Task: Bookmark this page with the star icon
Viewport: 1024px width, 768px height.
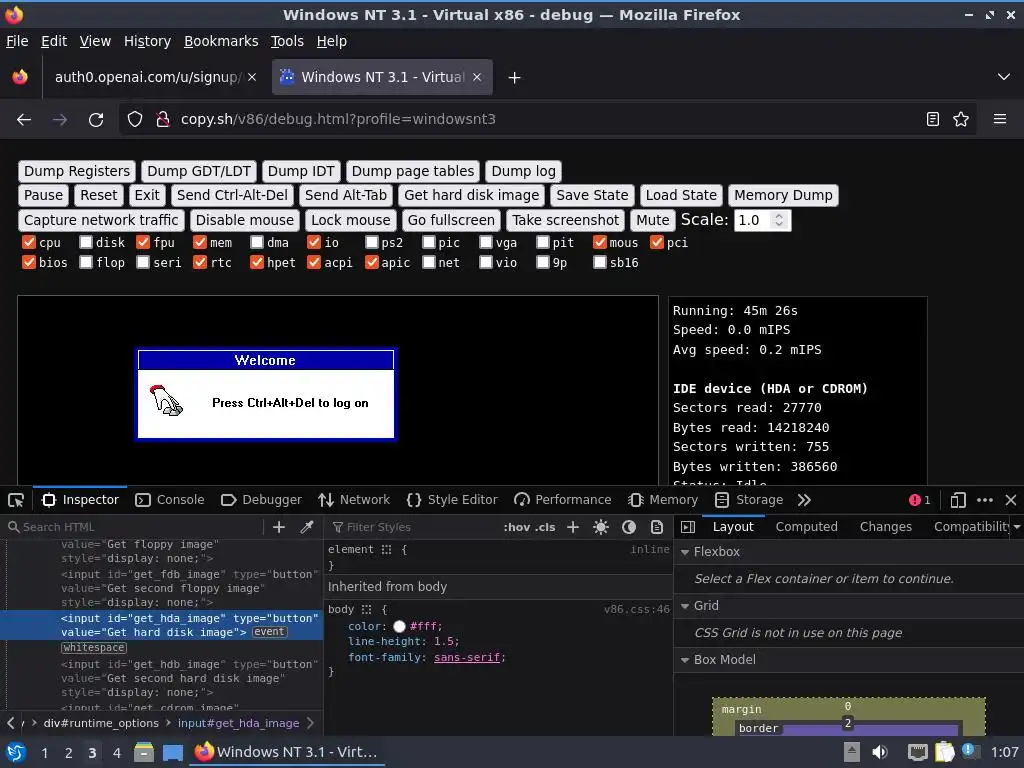Action: coord(961,120)
